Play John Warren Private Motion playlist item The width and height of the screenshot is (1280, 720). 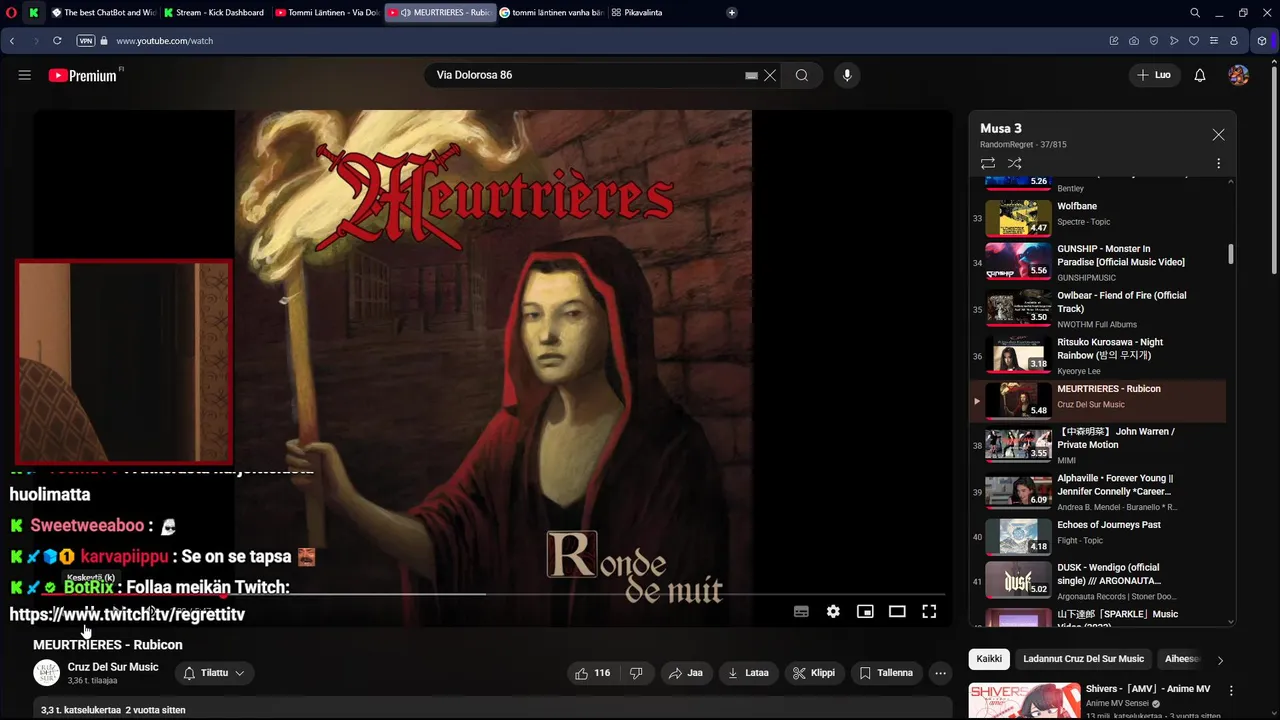click(1098, 446)
